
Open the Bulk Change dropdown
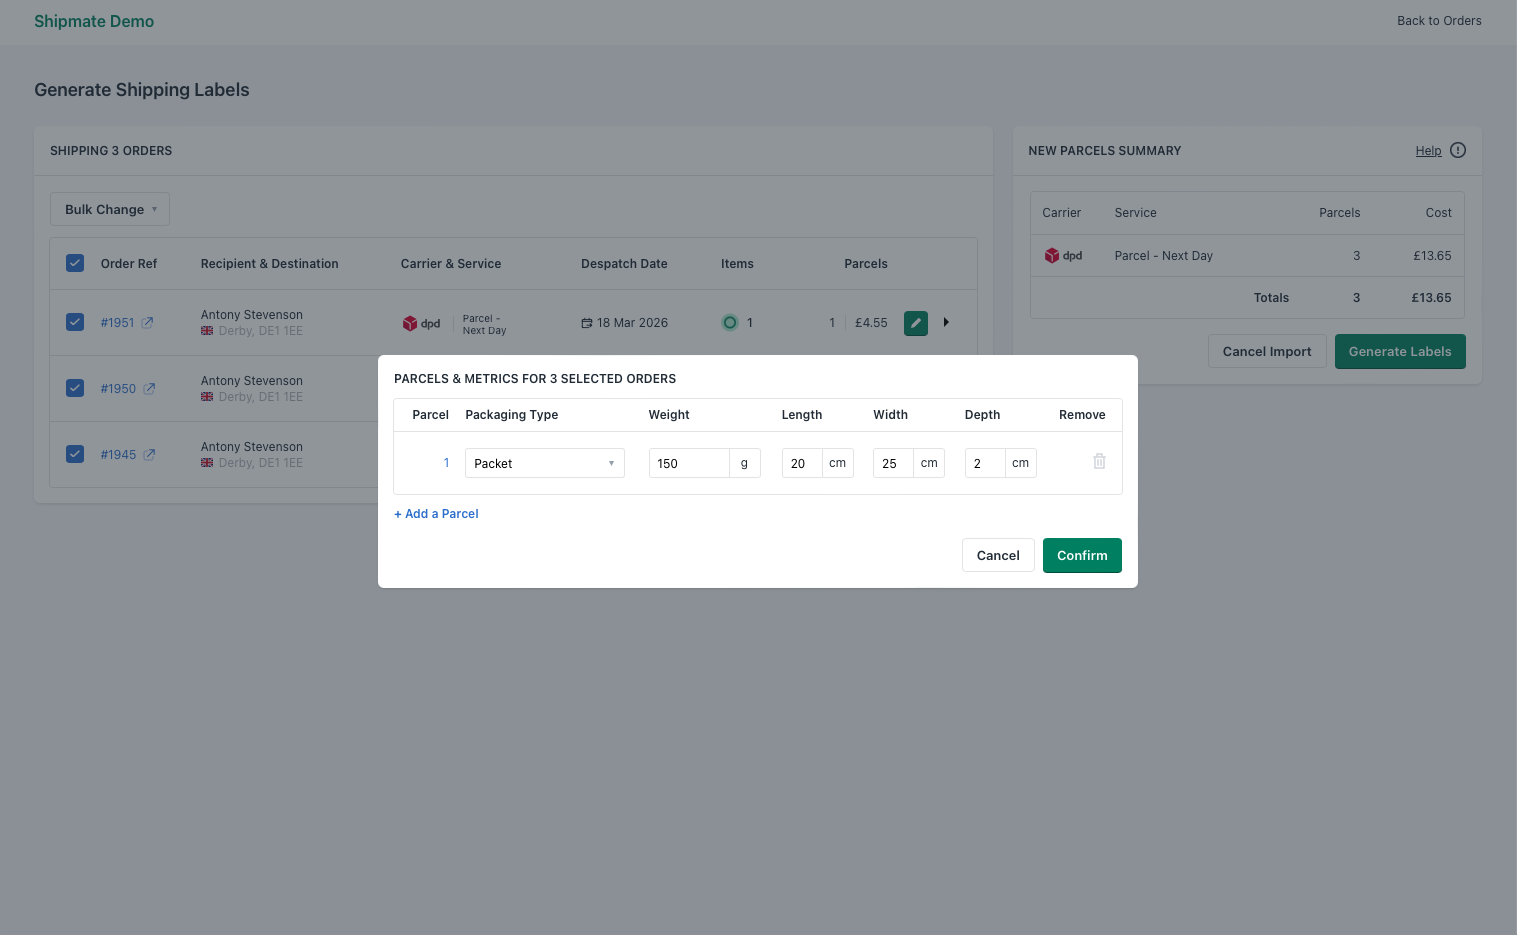109,209
